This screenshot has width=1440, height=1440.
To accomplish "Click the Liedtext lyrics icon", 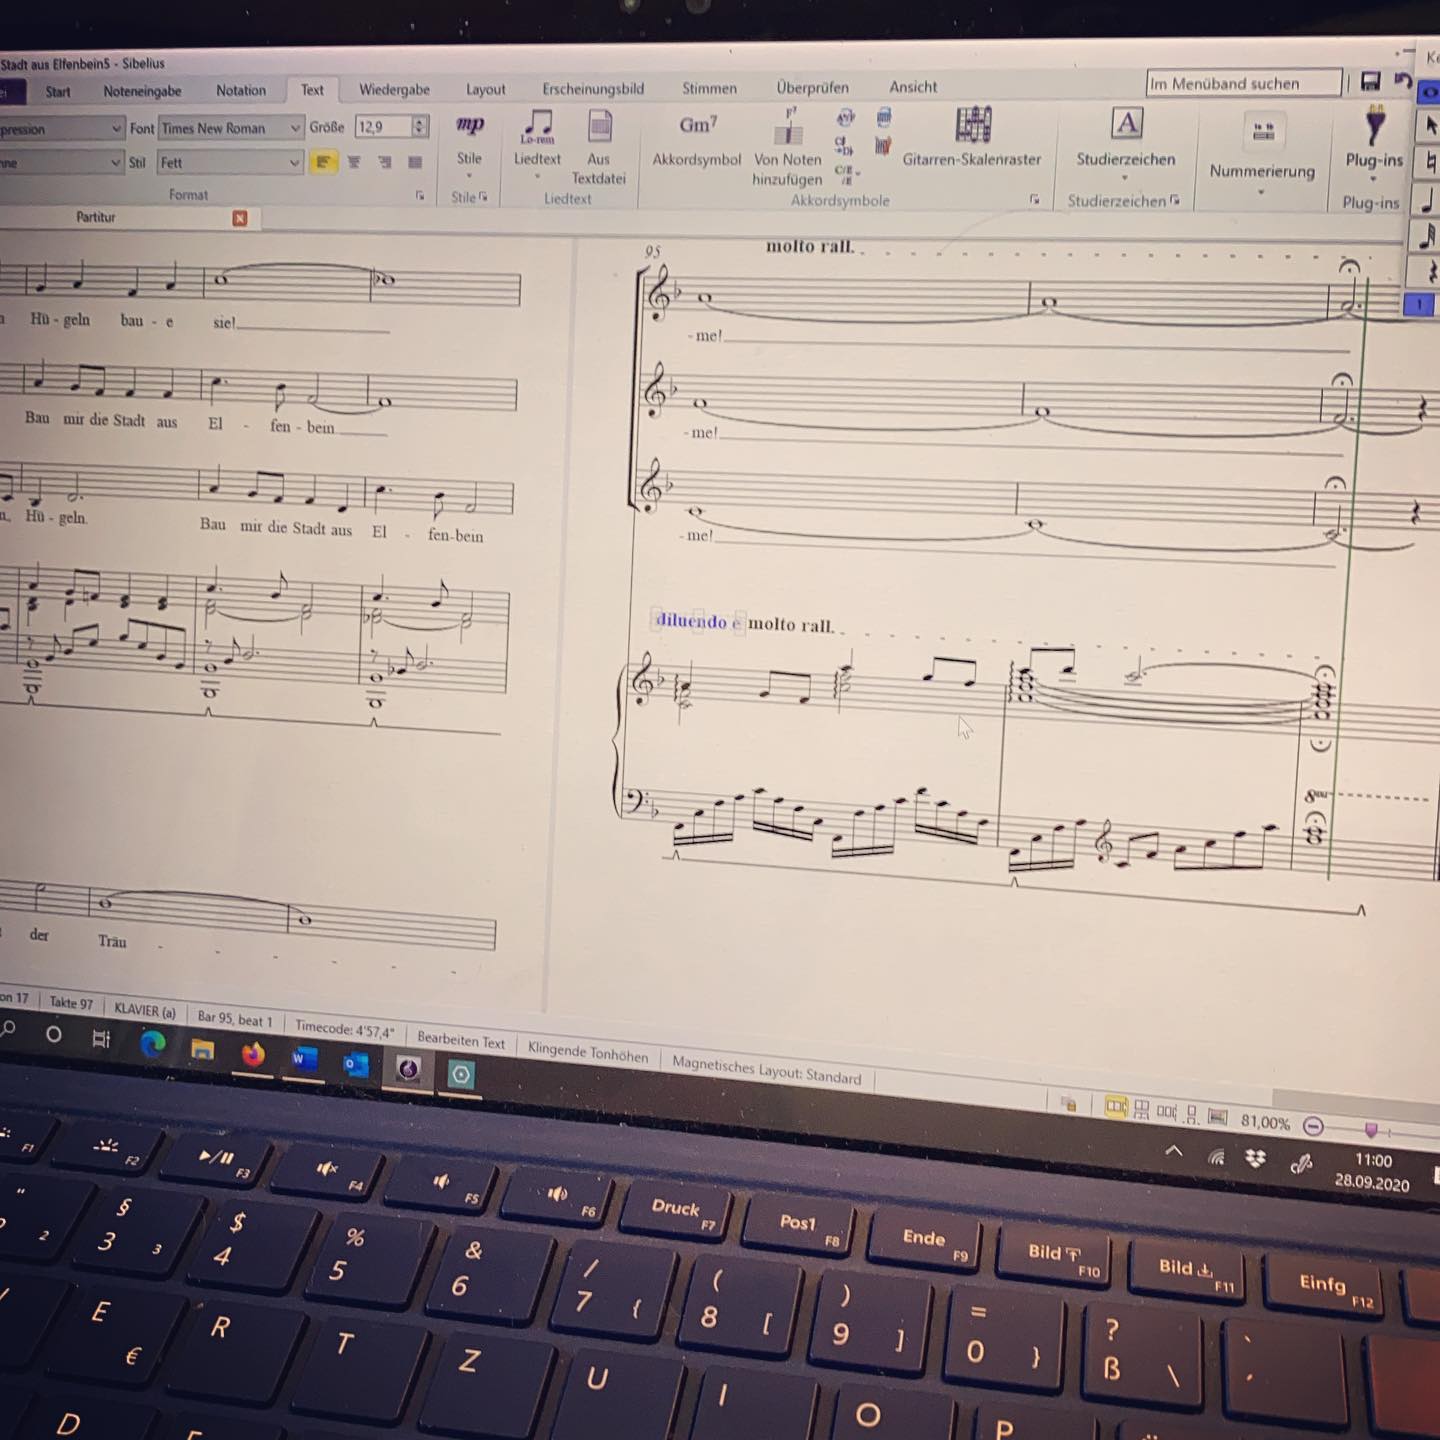I will pos(538,126).
